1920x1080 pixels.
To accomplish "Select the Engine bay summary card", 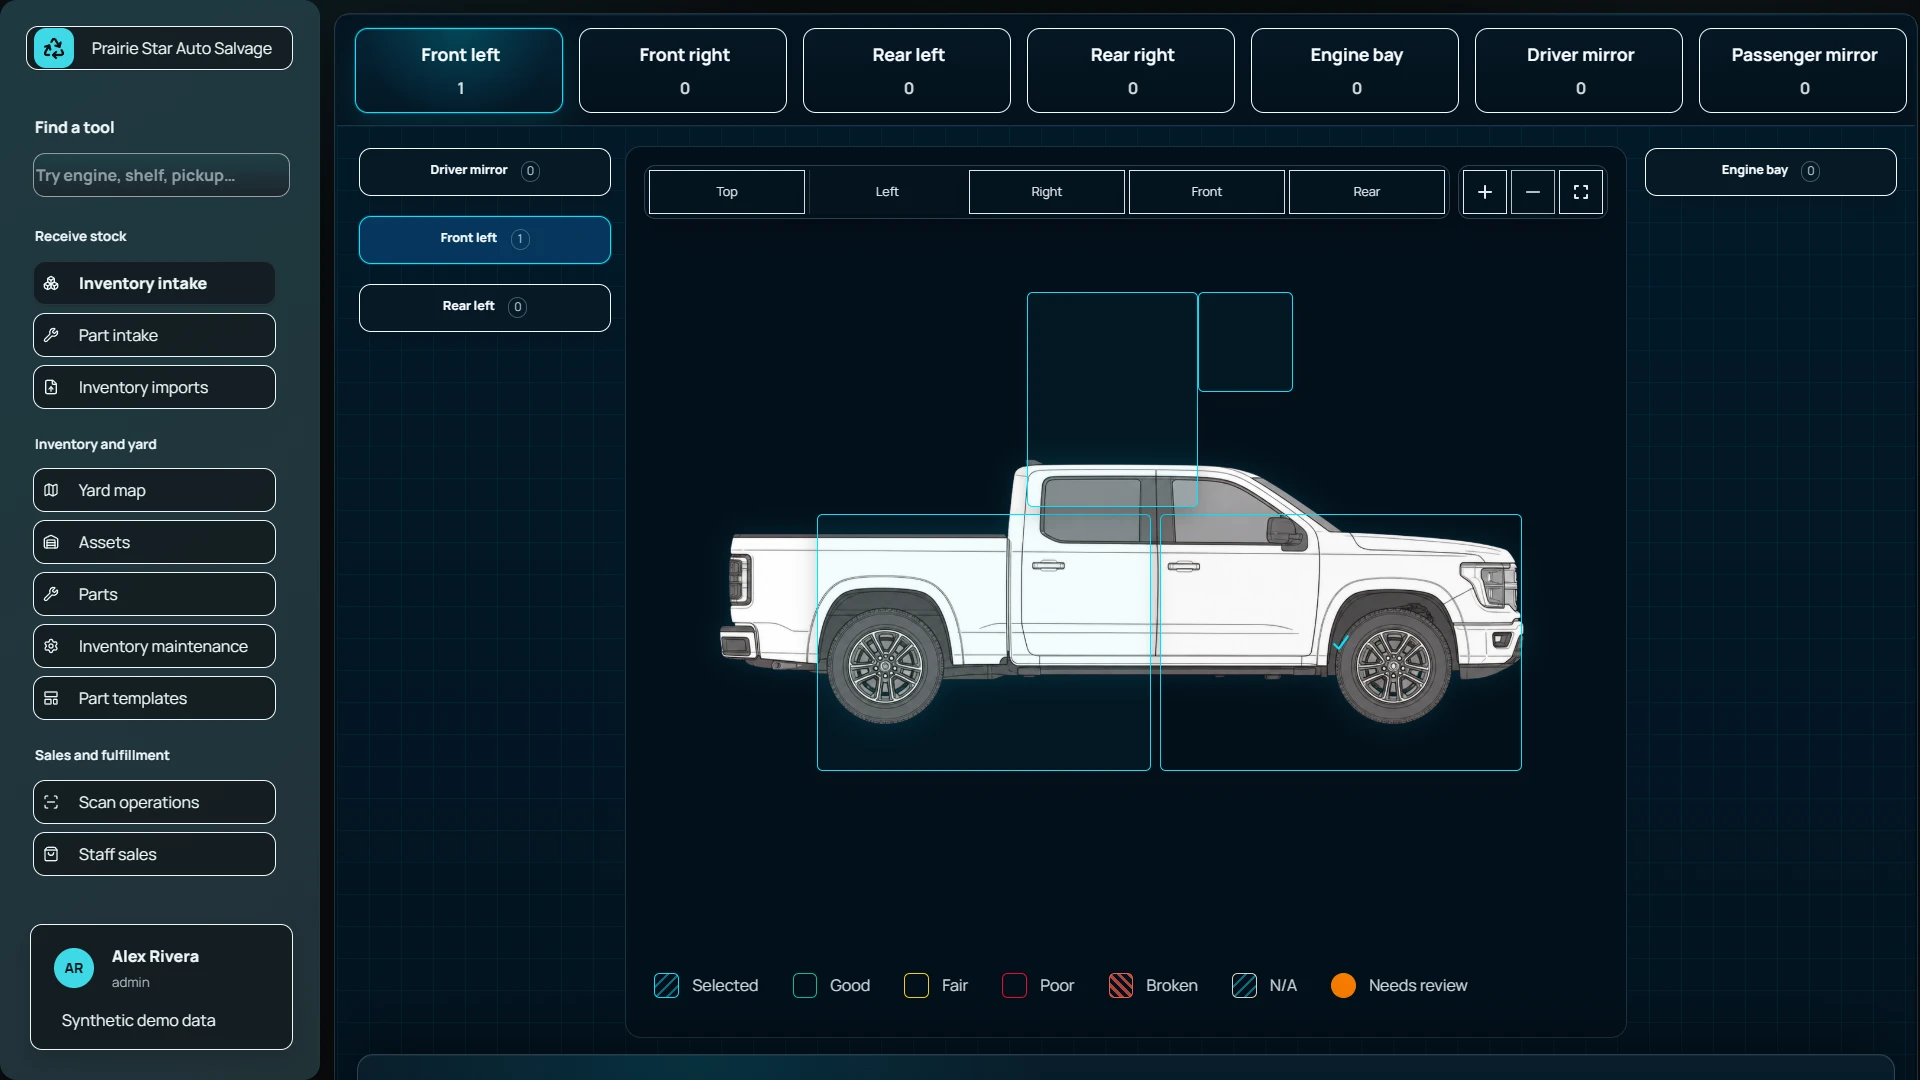I will click(x=1355, y=70).
